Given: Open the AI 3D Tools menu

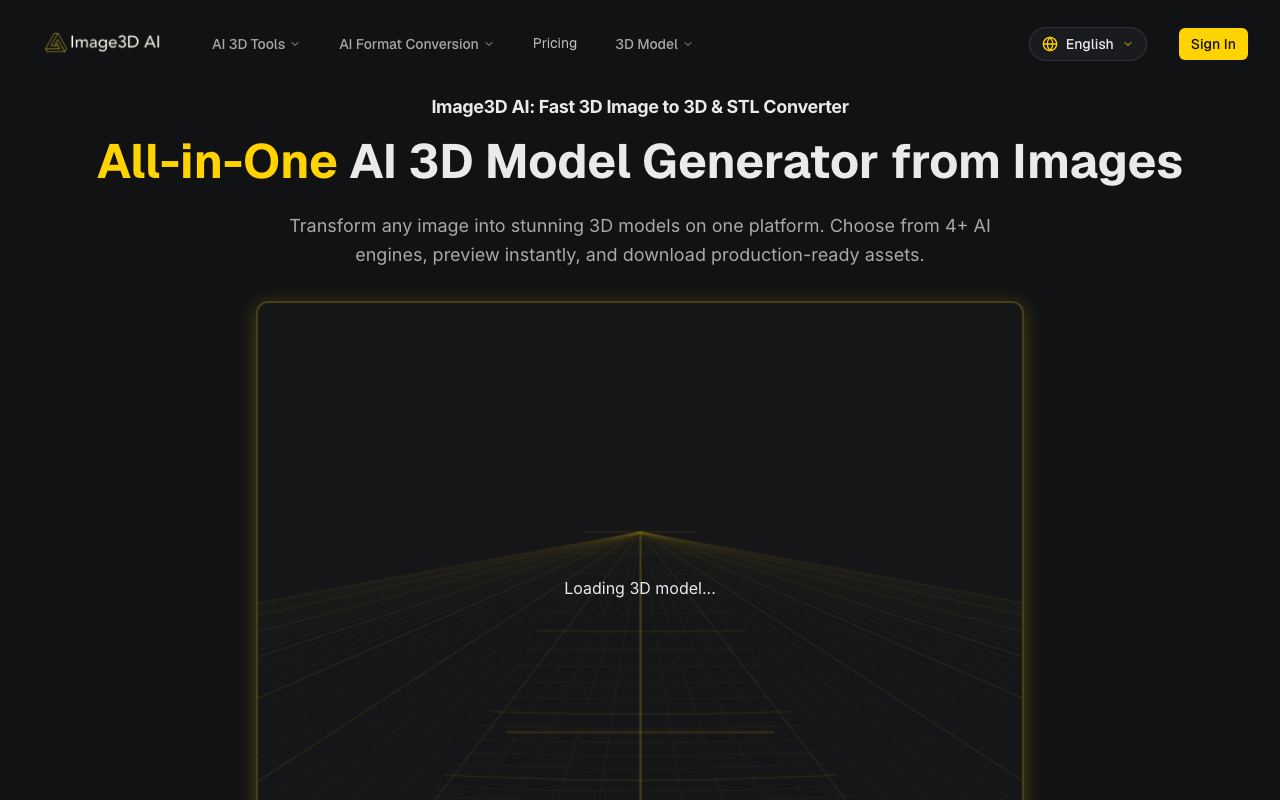Looking at the screenshot, I should (x=255, y=44).
